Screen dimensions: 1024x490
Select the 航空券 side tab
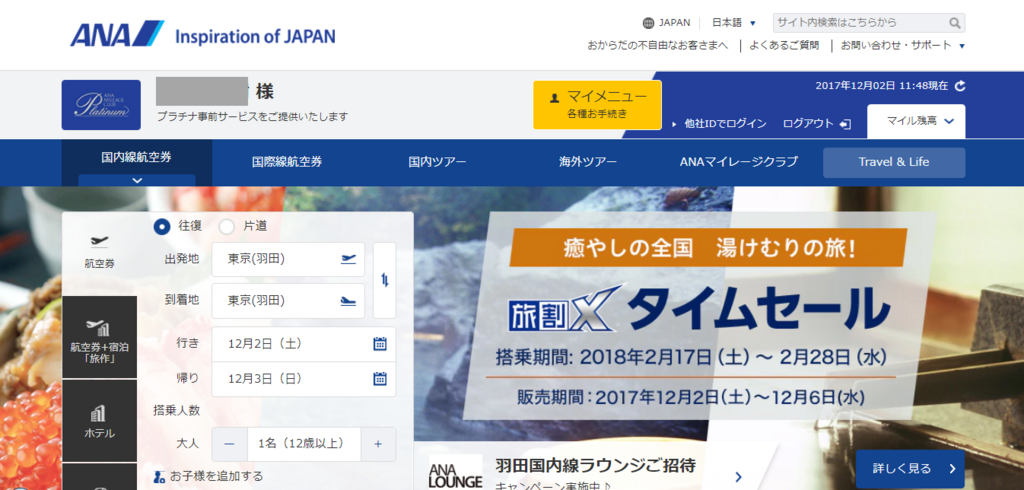[100, 252]
